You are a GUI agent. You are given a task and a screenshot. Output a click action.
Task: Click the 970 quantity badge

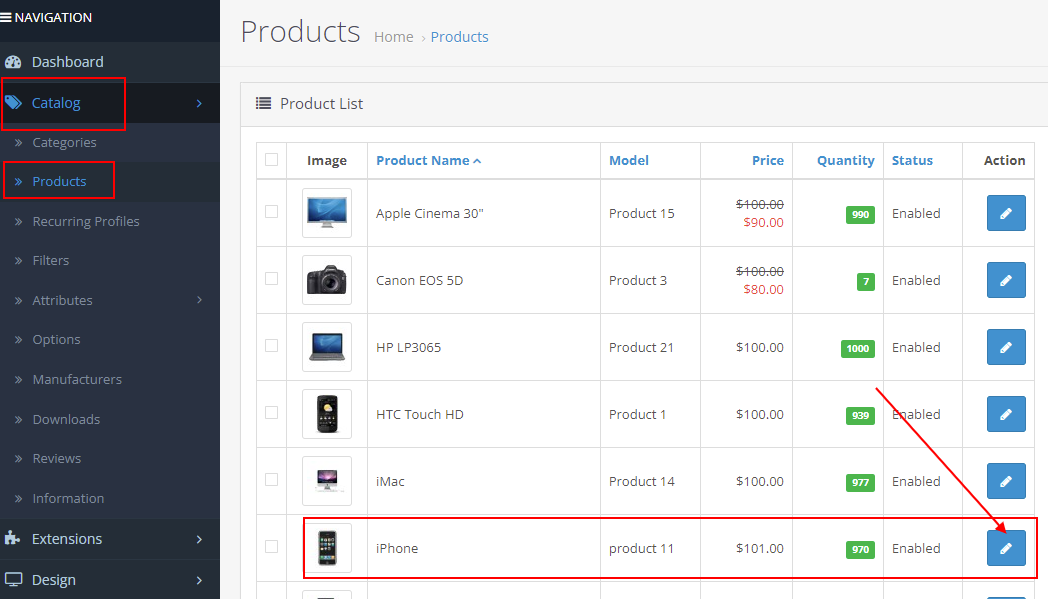click(x=860, y=550)
